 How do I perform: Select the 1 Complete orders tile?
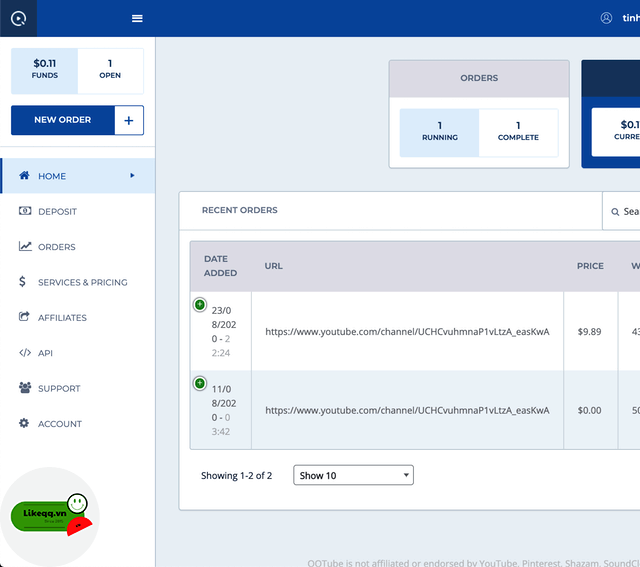(518, 133)
